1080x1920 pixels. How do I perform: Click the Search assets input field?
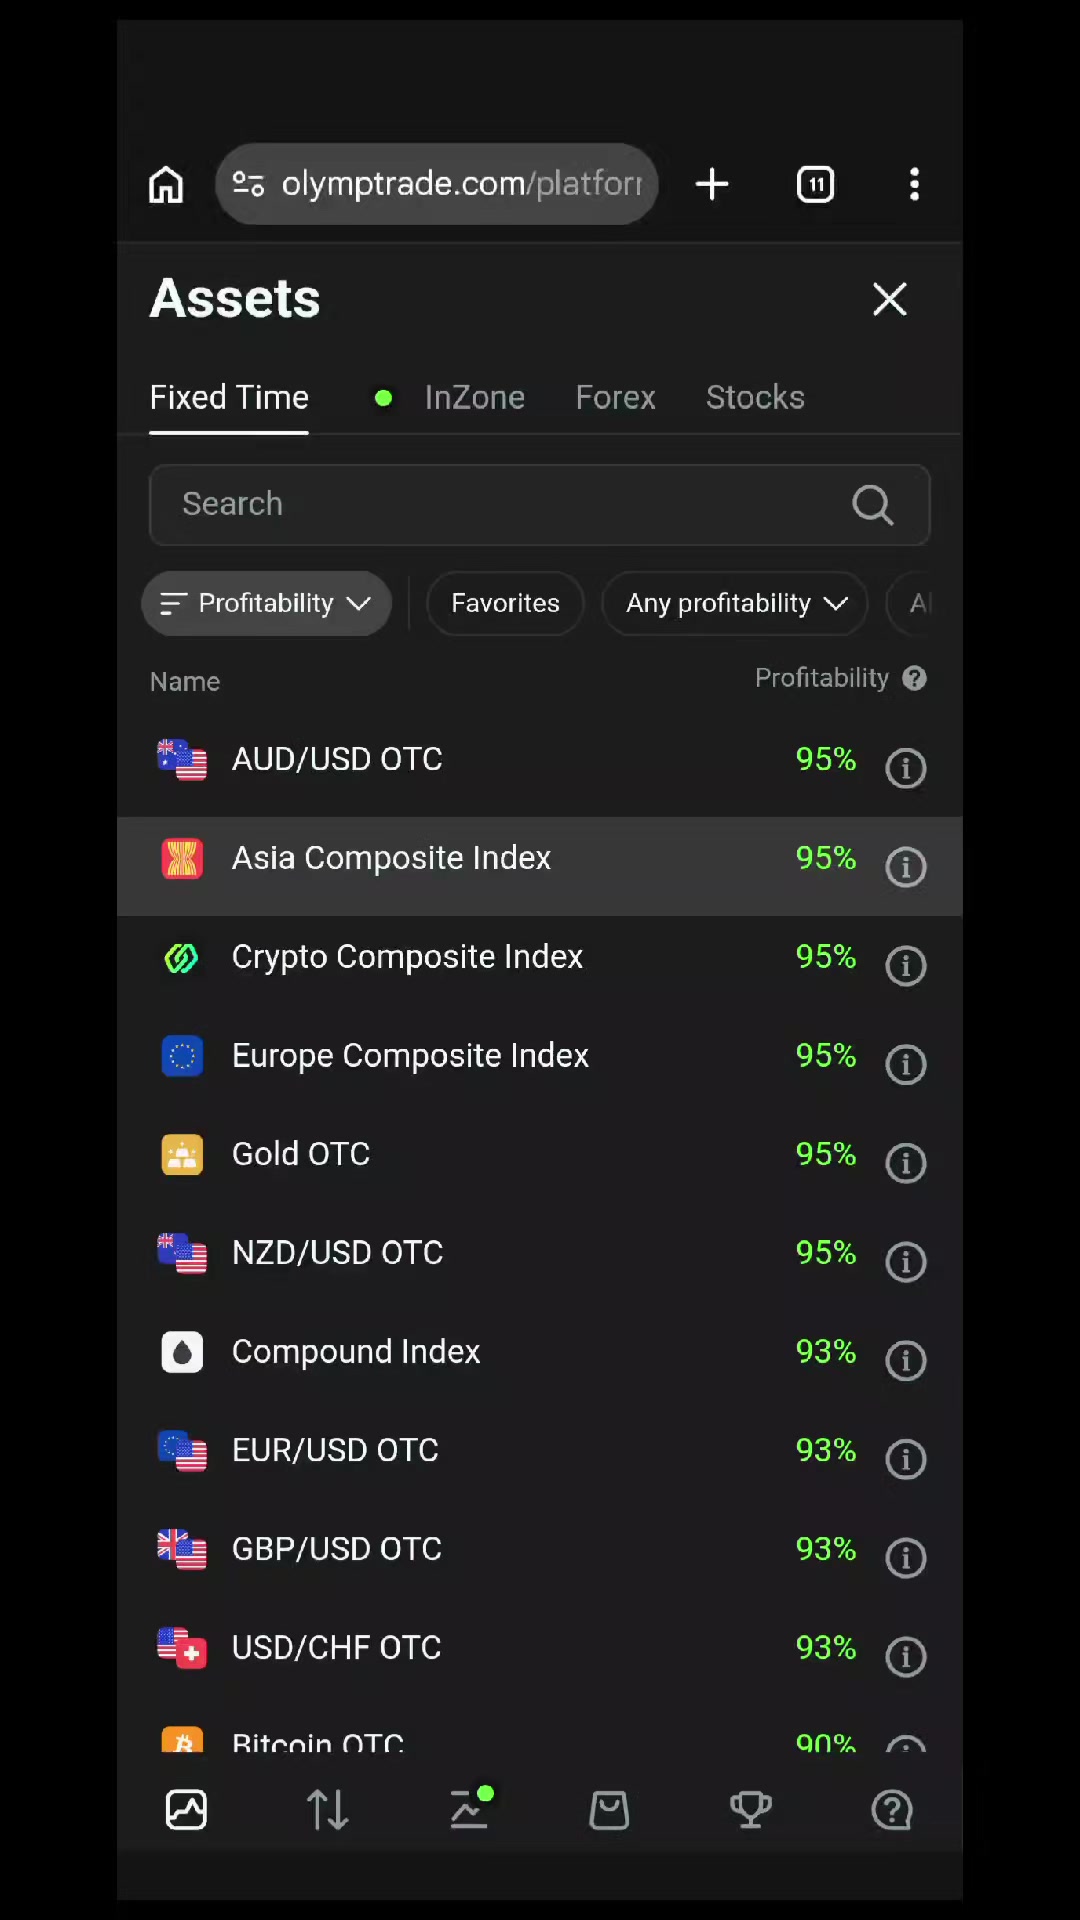pyautogui.click(x=540, y=504)
